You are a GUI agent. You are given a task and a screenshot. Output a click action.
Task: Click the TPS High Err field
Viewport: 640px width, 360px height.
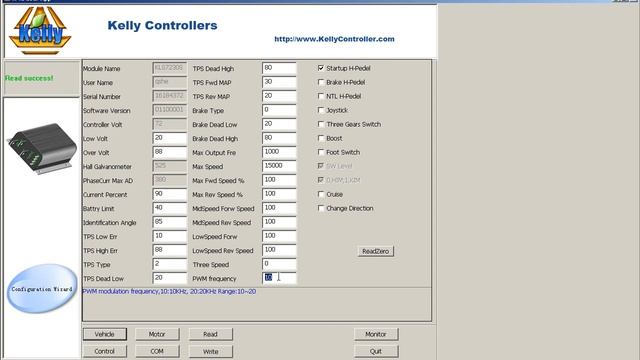click(170, 250)
